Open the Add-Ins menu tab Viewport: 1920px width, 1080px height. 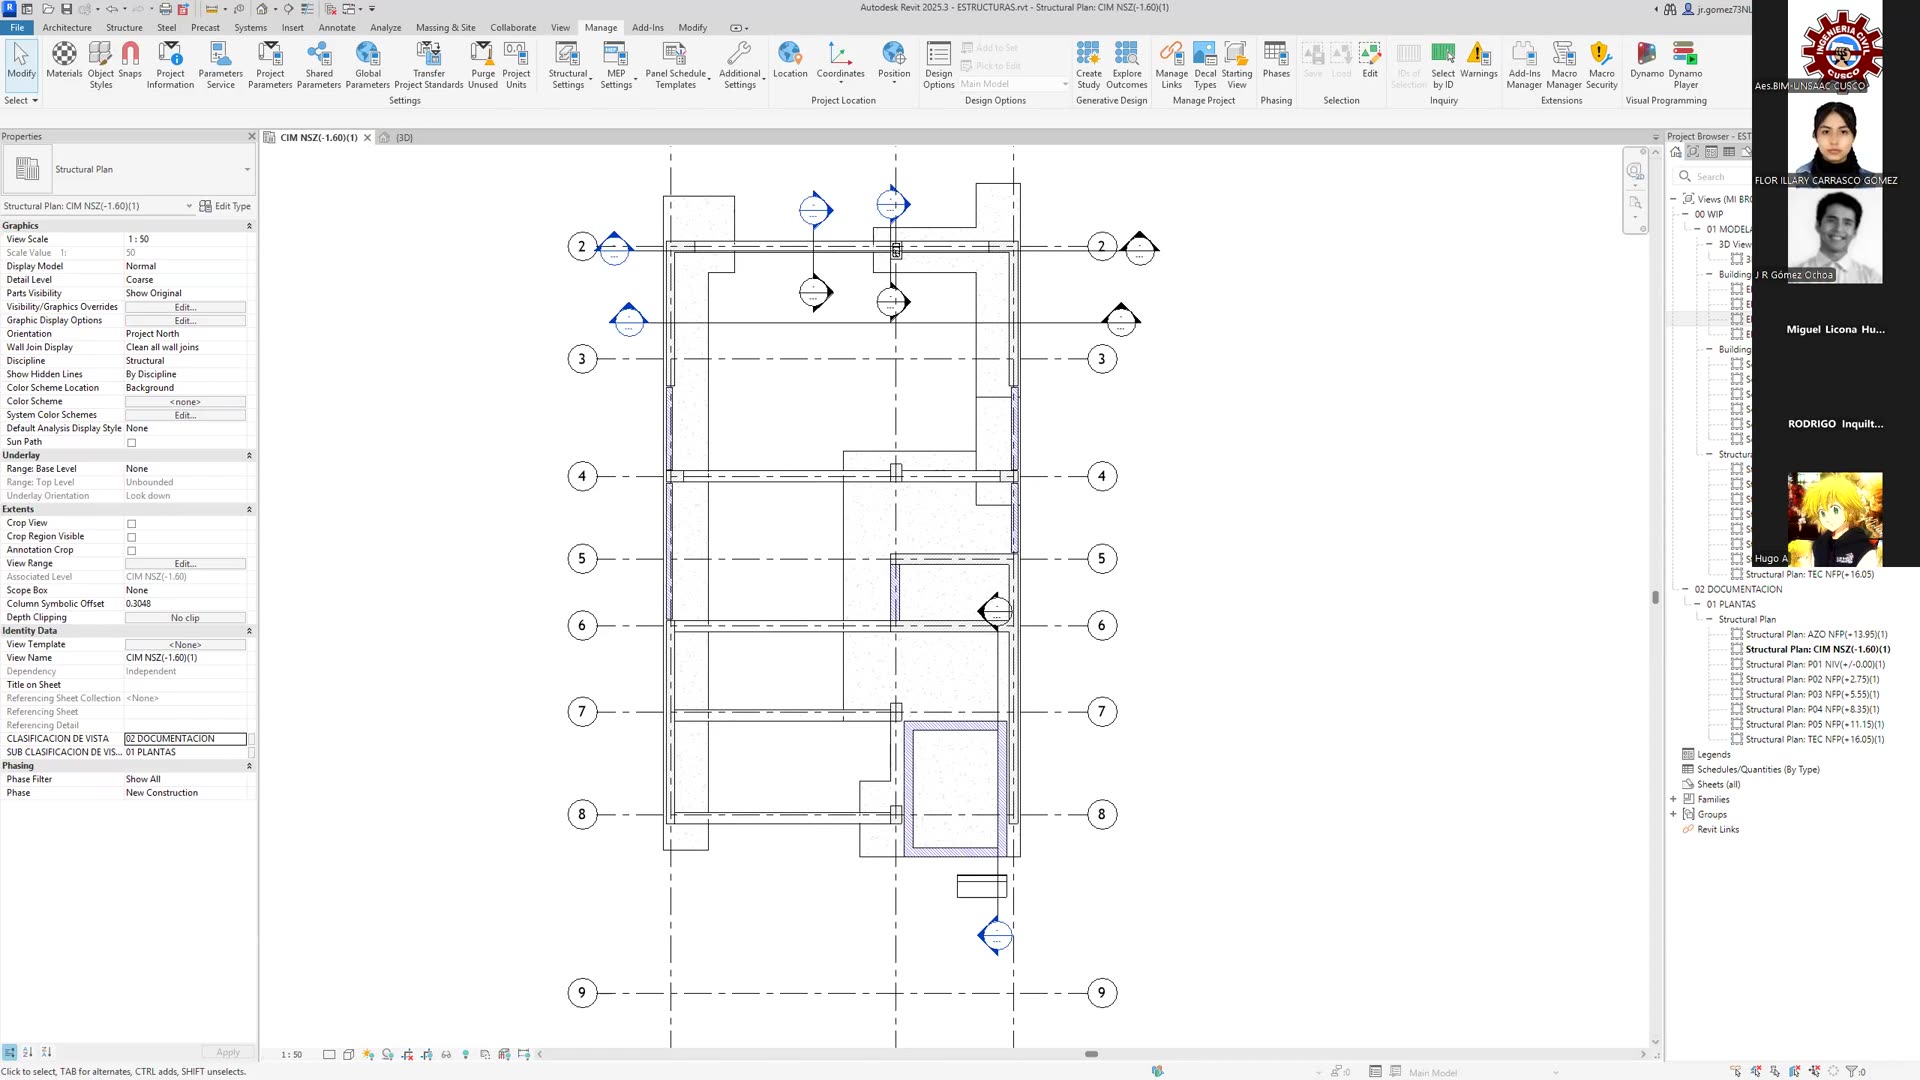click(648, 27)
